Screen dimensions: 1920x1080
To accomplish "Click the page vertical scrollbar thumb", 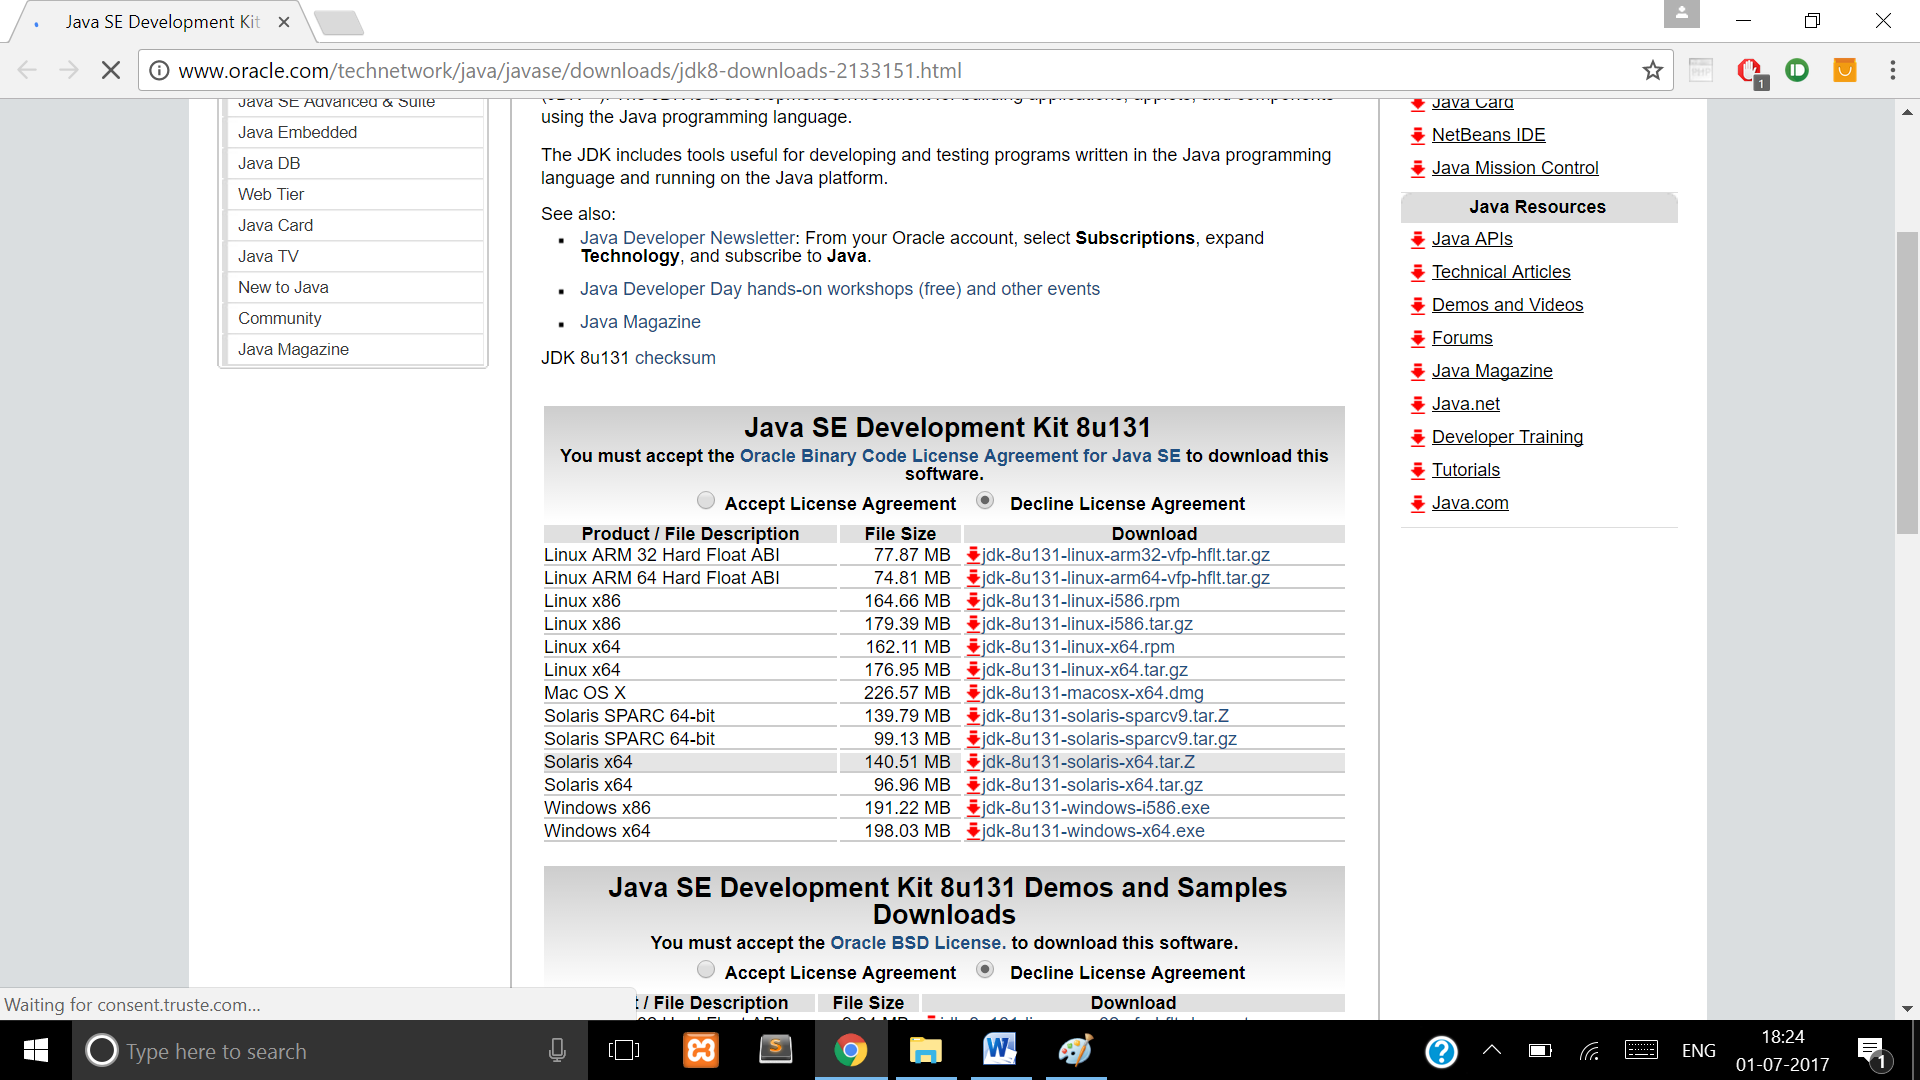I will pos(1907,382).
